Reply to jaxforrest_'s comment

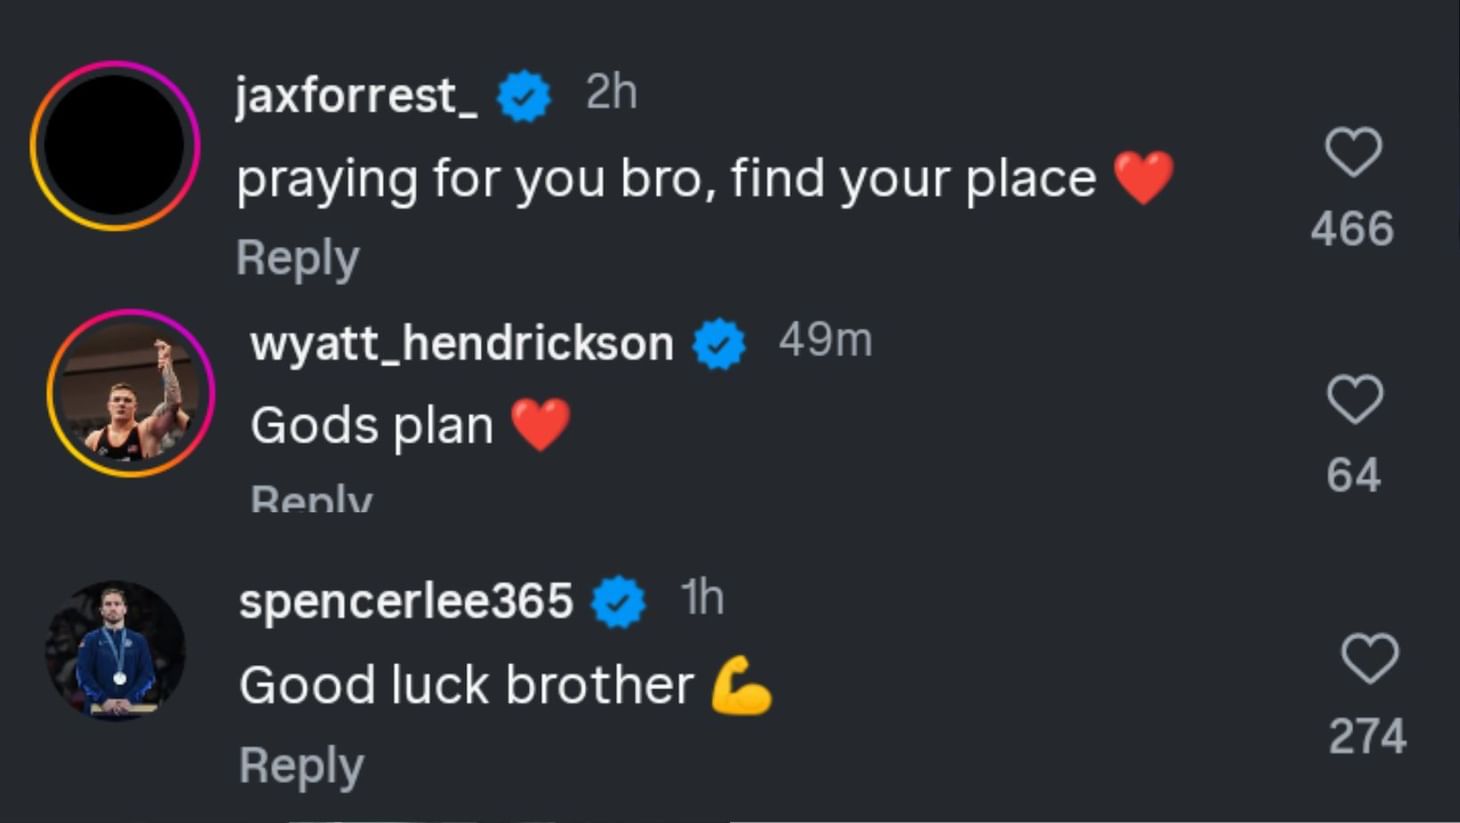point(297,257)
